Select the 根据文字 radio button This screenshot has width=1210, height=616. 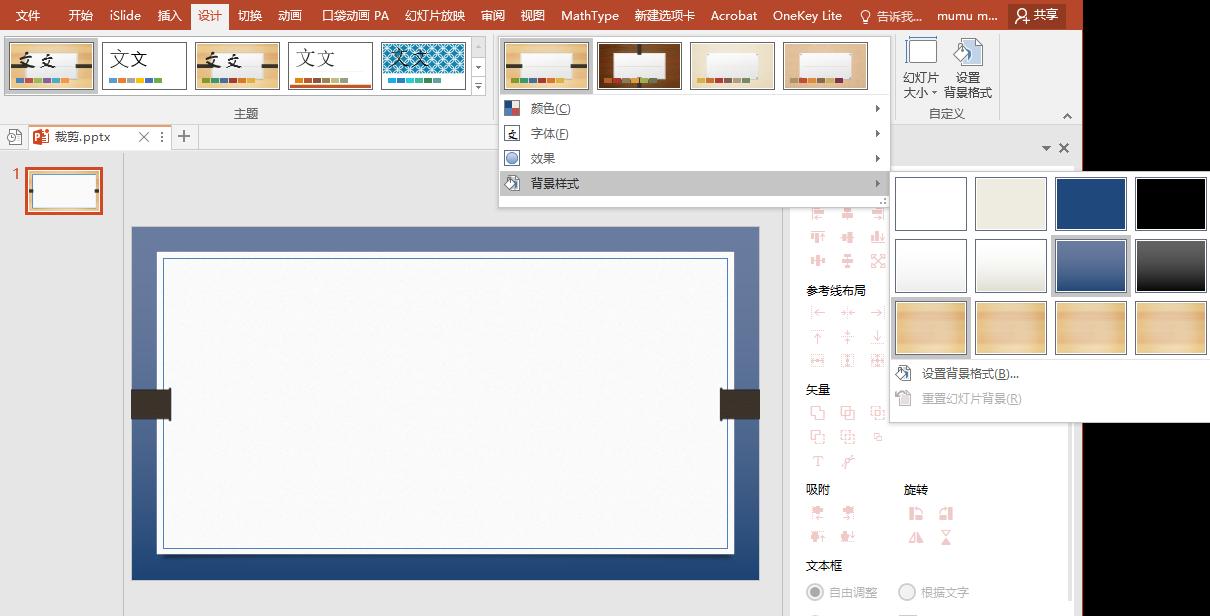point(907,592)
